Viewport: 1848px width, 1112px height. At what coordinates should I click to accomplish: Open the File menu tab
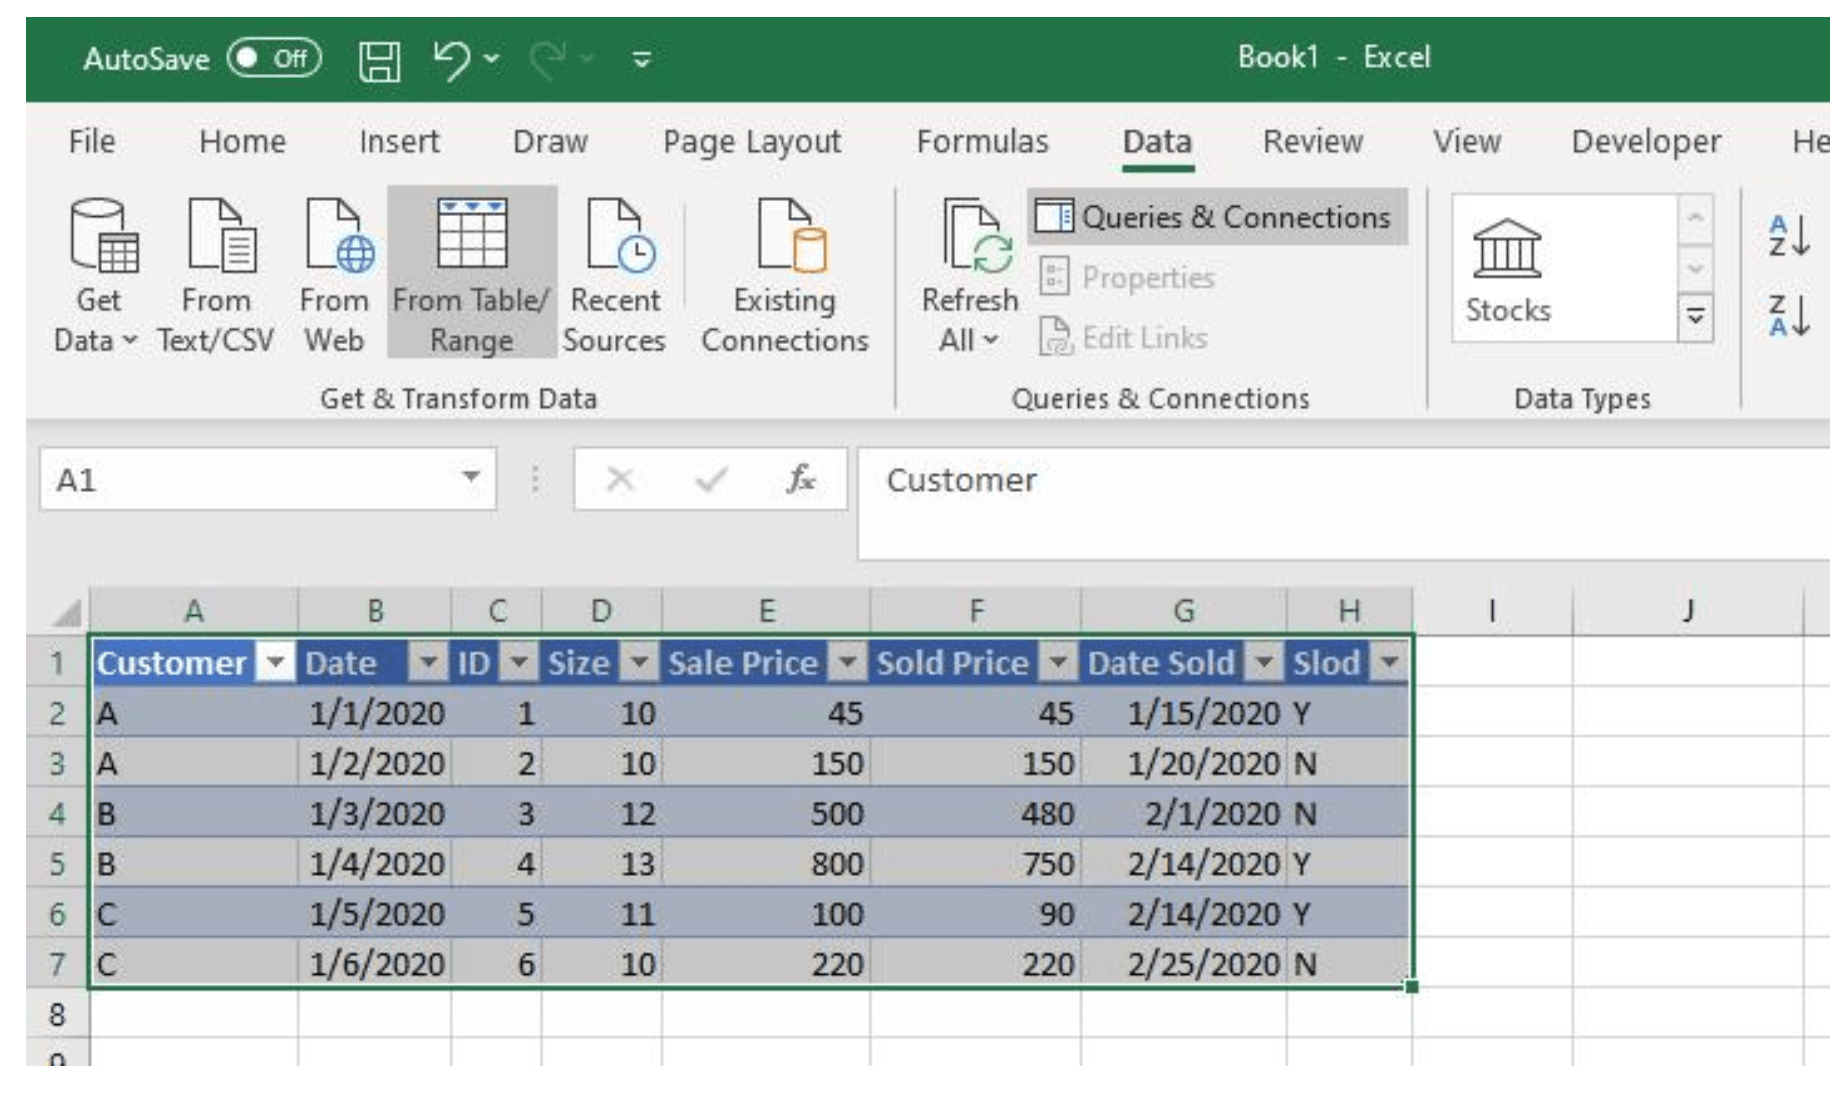92,141
